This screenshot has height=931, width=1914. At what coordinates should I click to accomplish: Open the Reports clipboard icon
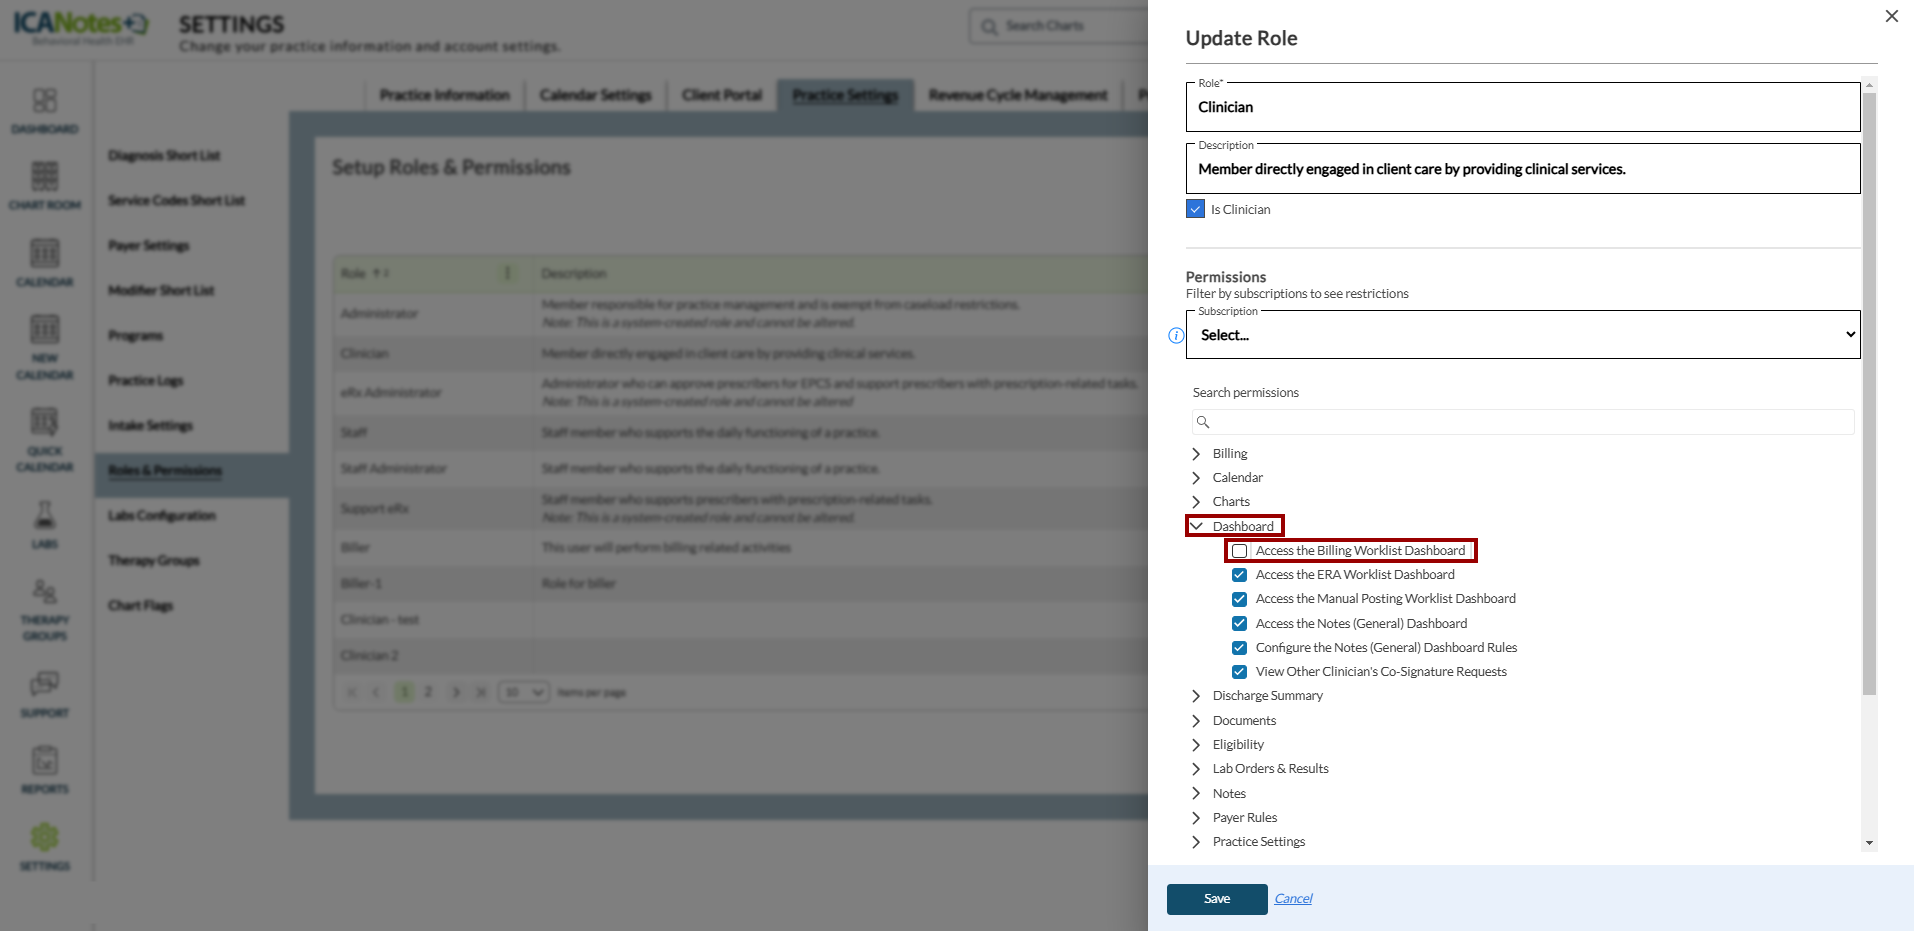tap(45, 760)
